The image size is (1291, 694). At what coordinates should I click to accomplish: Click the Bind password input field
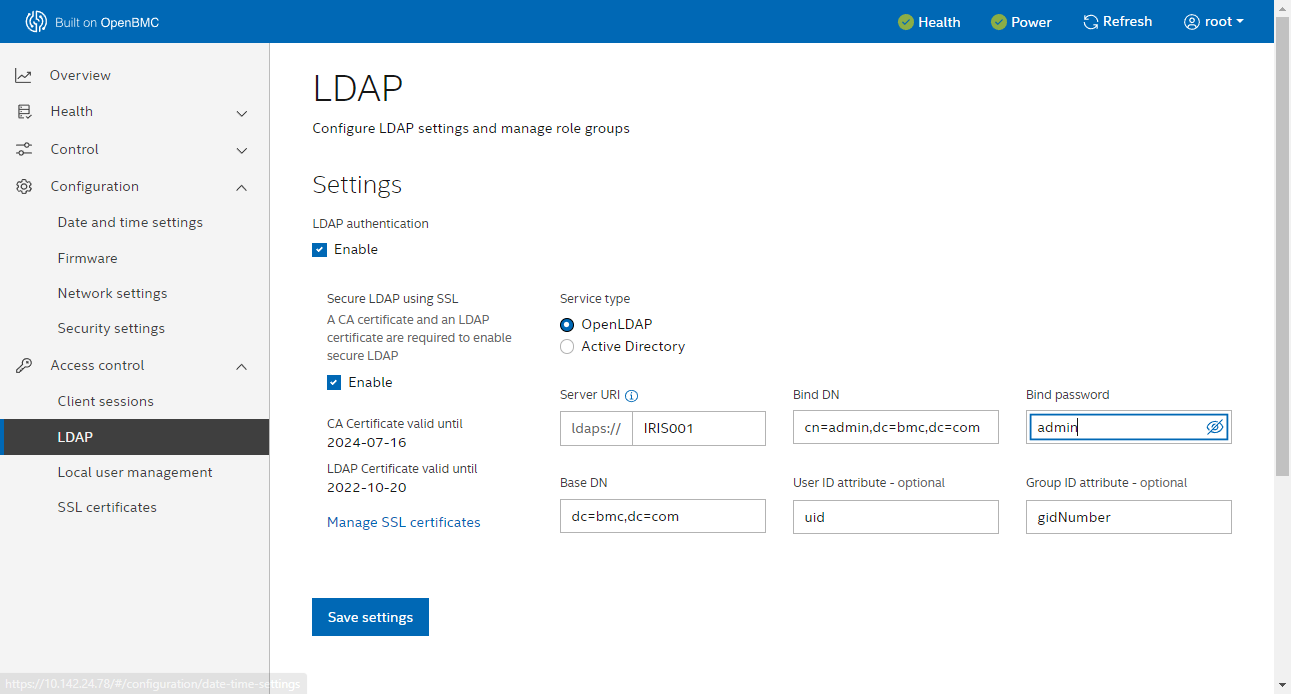(1129, 428)
